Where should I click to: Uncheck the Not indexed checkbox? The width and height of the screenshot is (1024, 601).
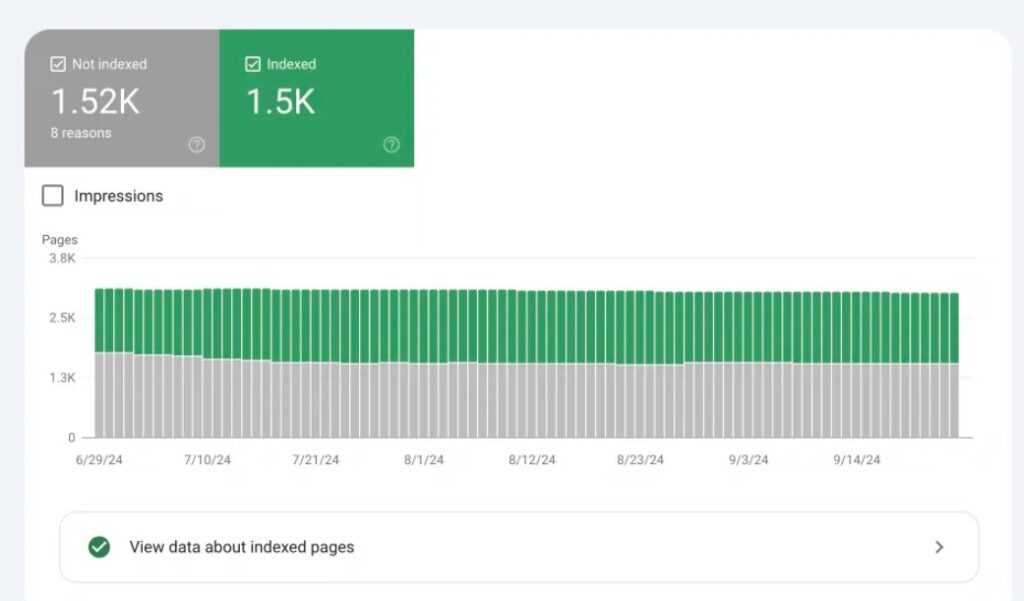[x=57, y=64]
